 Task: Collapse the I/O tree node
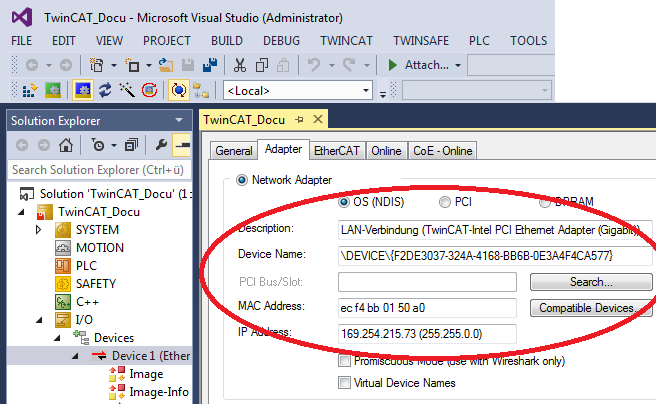point(39,320)
